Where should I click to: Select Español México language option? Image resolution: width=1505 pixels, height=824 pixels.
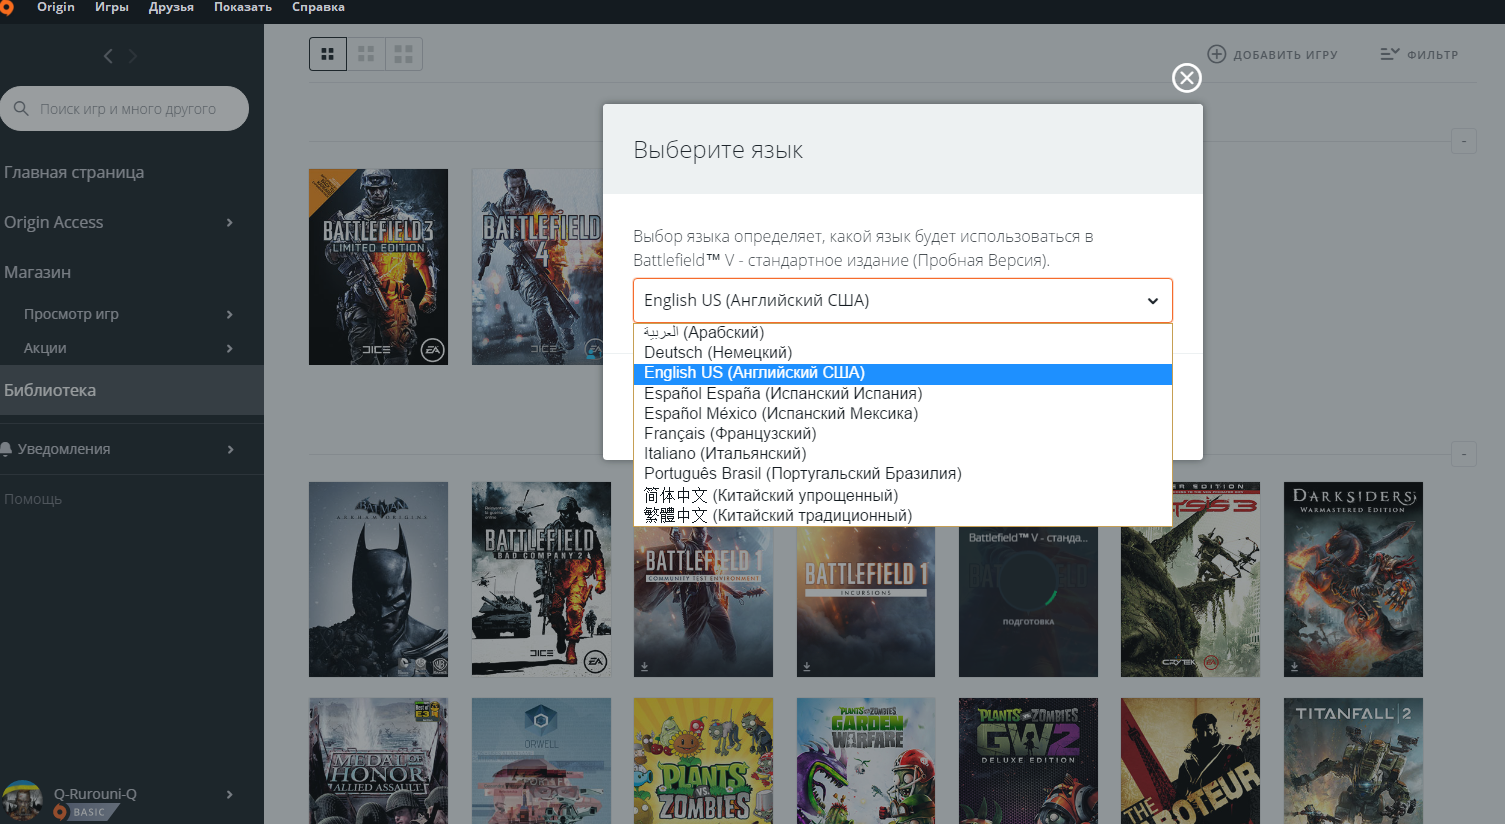click(x=902, y=414)
